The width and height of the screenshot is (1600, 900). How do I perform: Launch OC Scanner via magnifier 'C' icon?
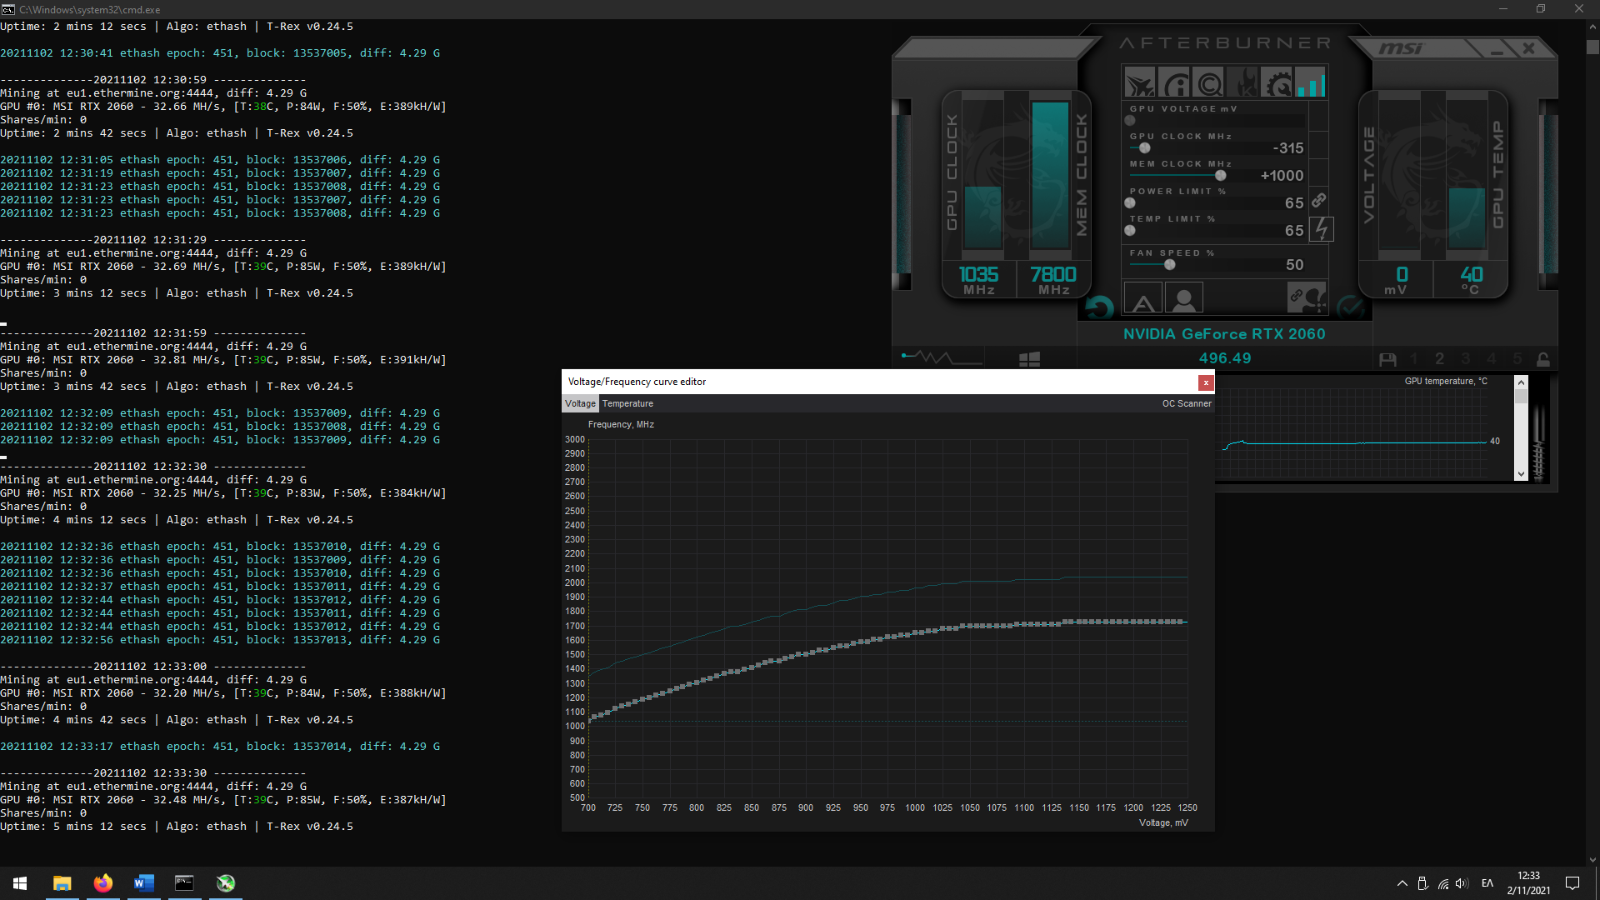click(x=1208, y=83)
